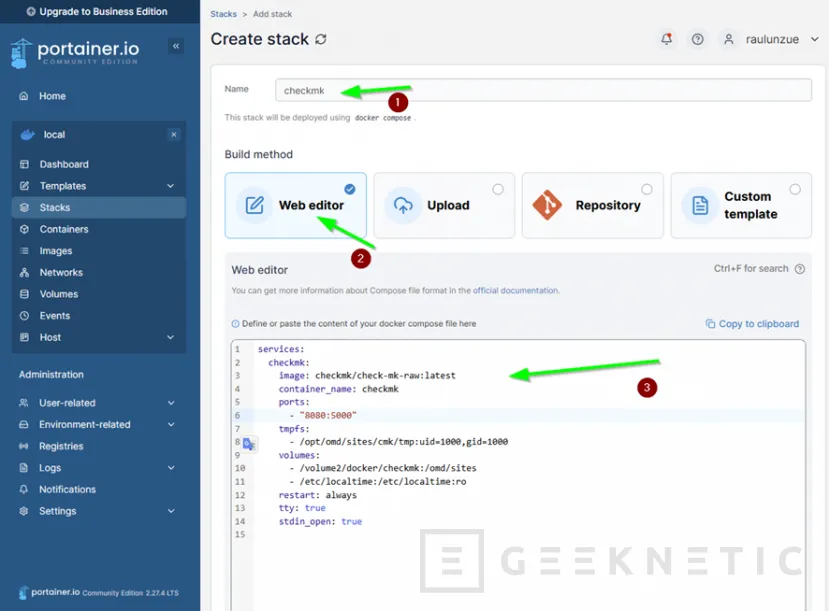829x611 pixels.
Task: Click the Logs document icon
Action: pos(24,468)
